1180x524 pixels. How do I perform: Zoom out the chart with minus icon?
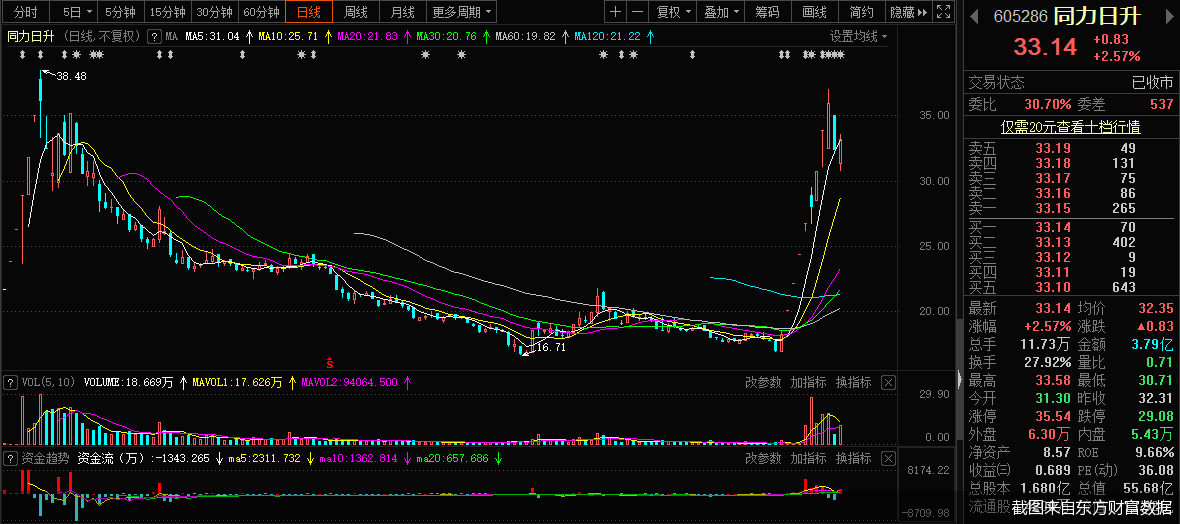tap(637, 12)
